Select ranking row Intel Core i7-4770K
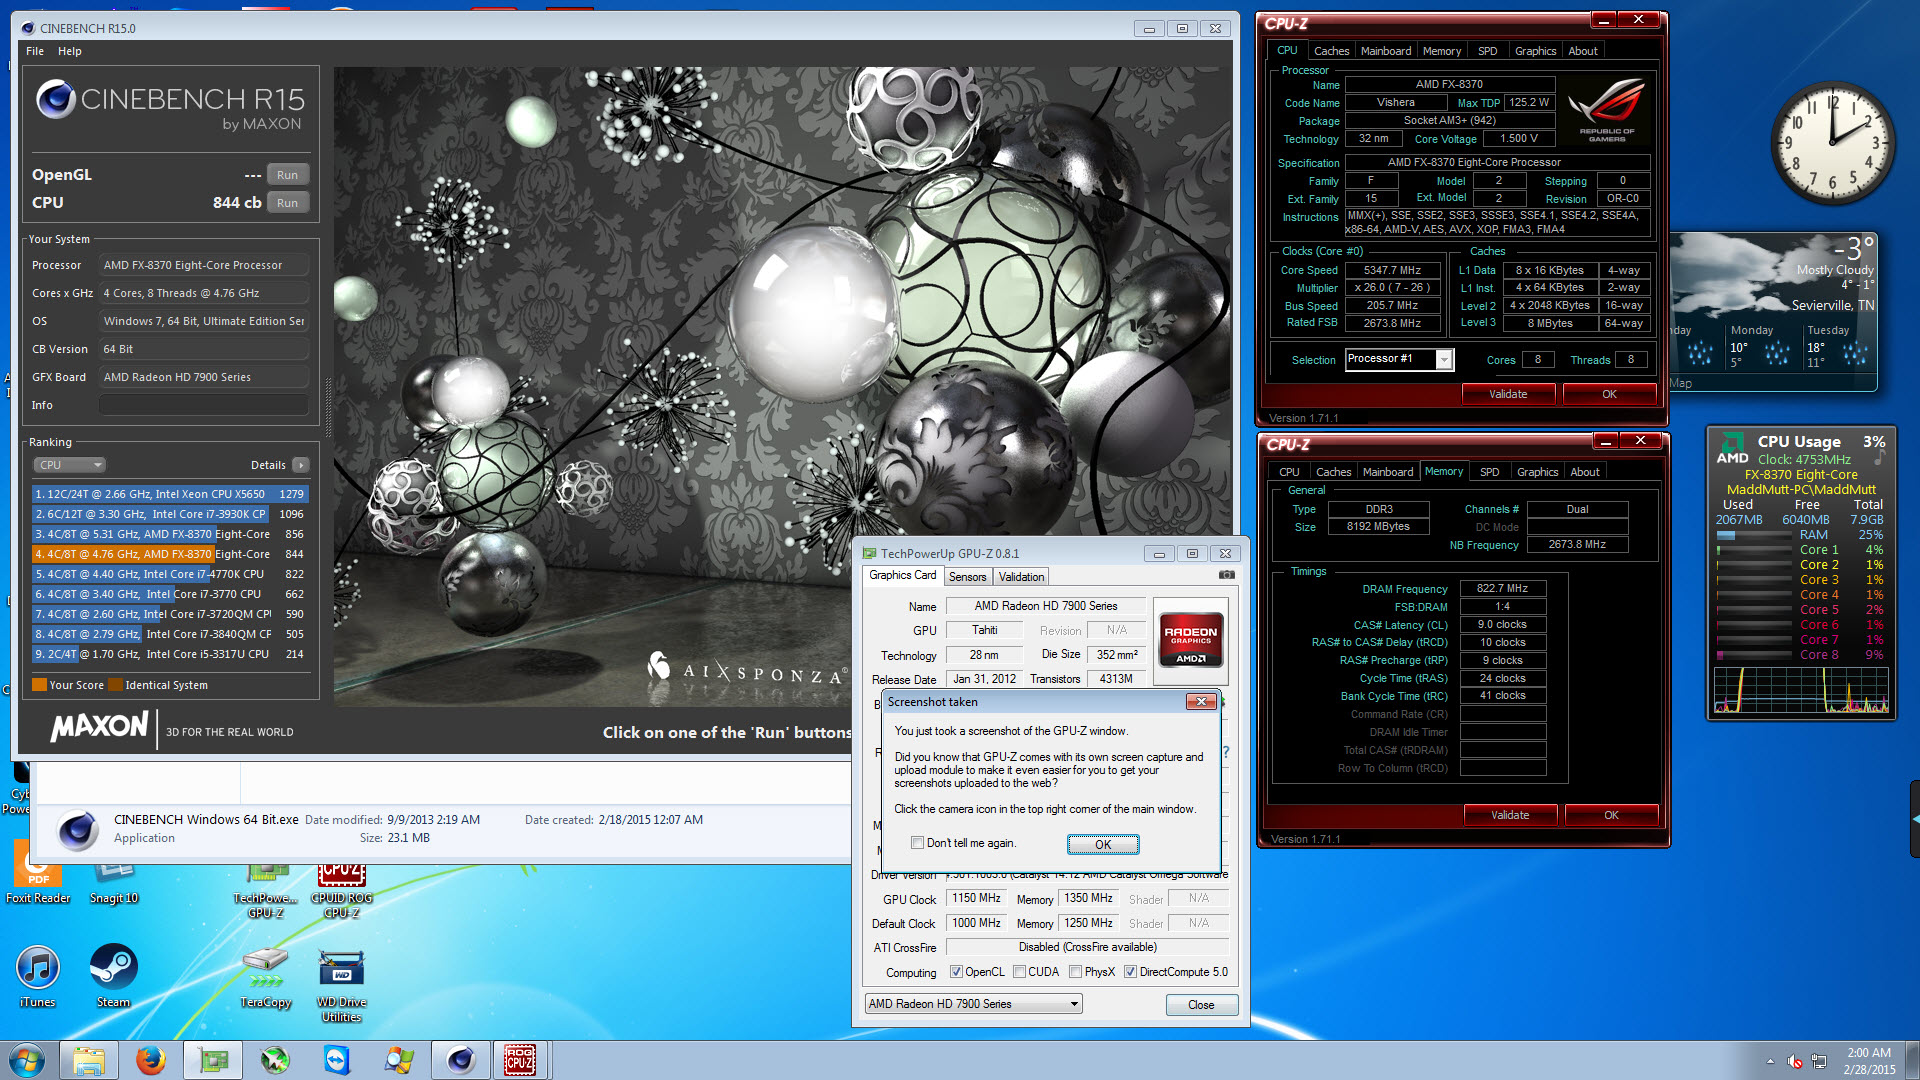Viewport: 1920px width, 1080px height. [170, 574]
